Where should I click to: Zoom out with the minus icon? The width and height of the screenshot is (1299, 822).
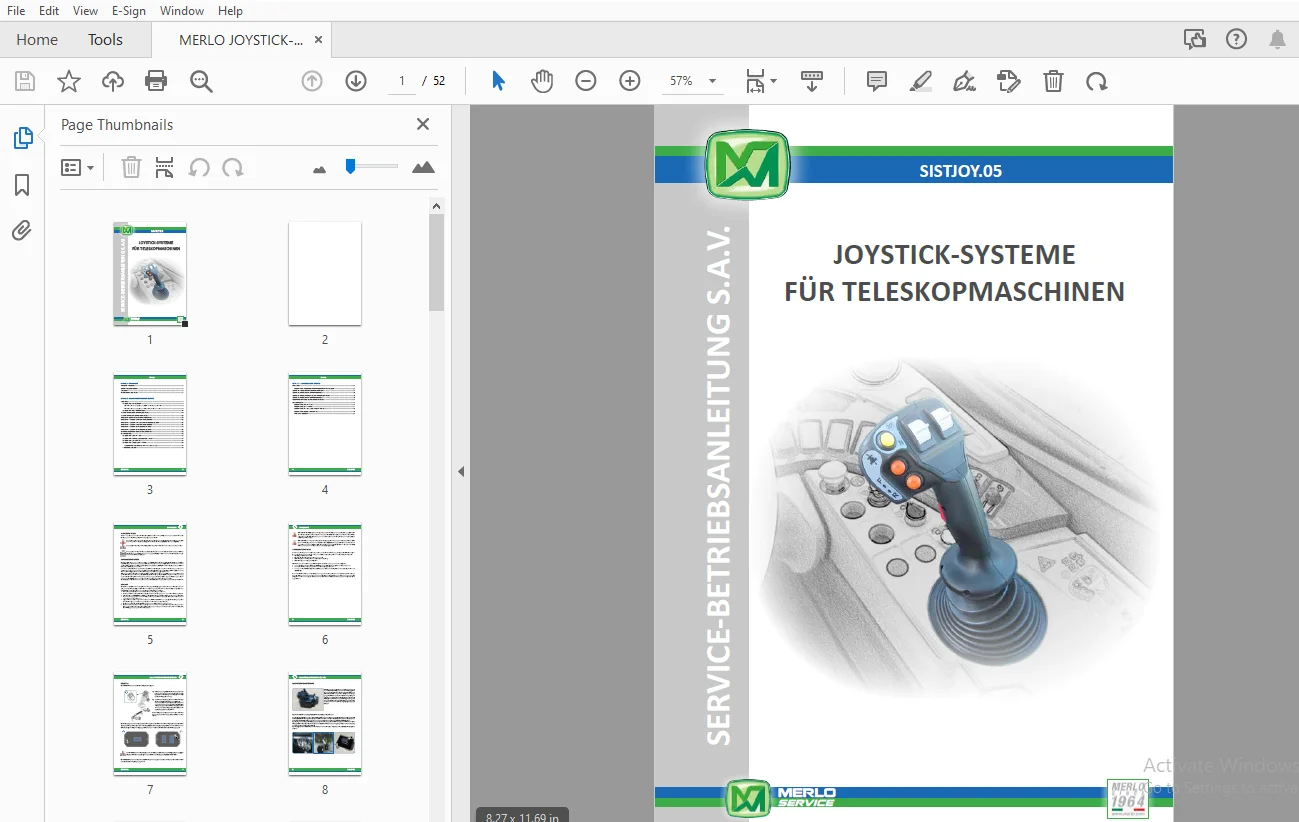tap(586, 82)
